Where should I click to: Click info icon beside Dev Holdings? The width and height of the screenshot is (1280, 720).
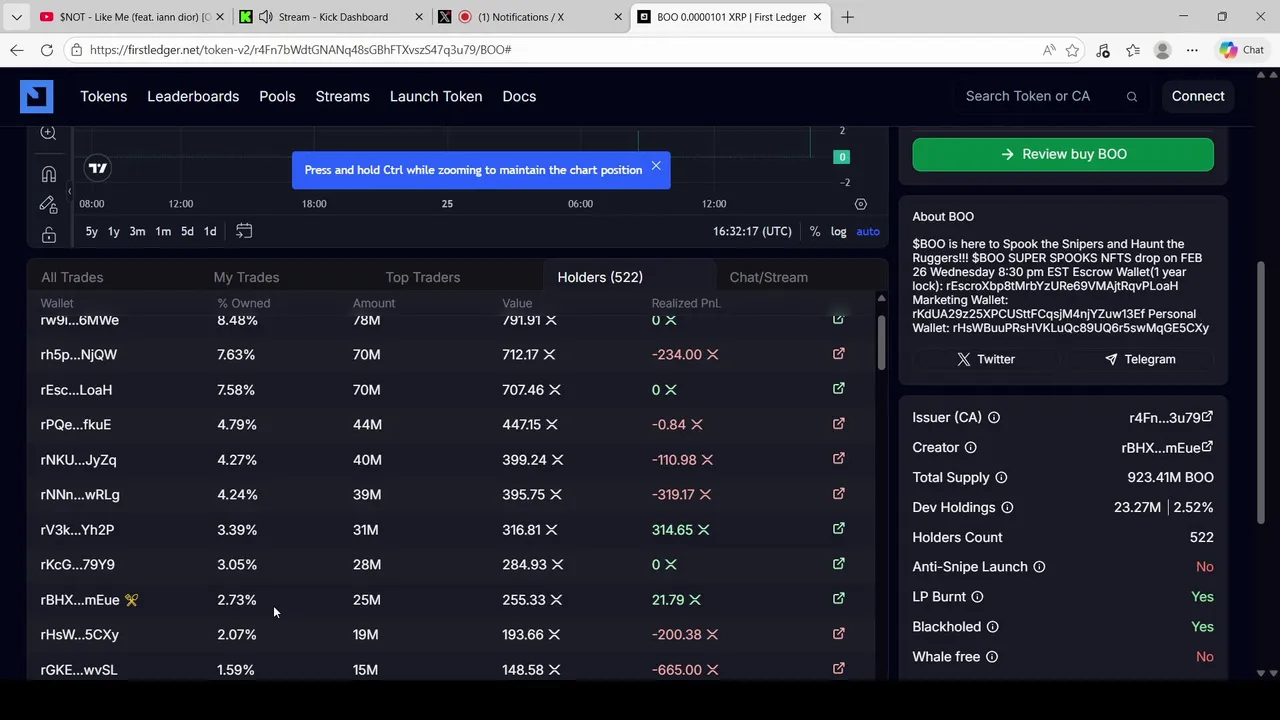pyautogui.click(x=1007, y=508)
